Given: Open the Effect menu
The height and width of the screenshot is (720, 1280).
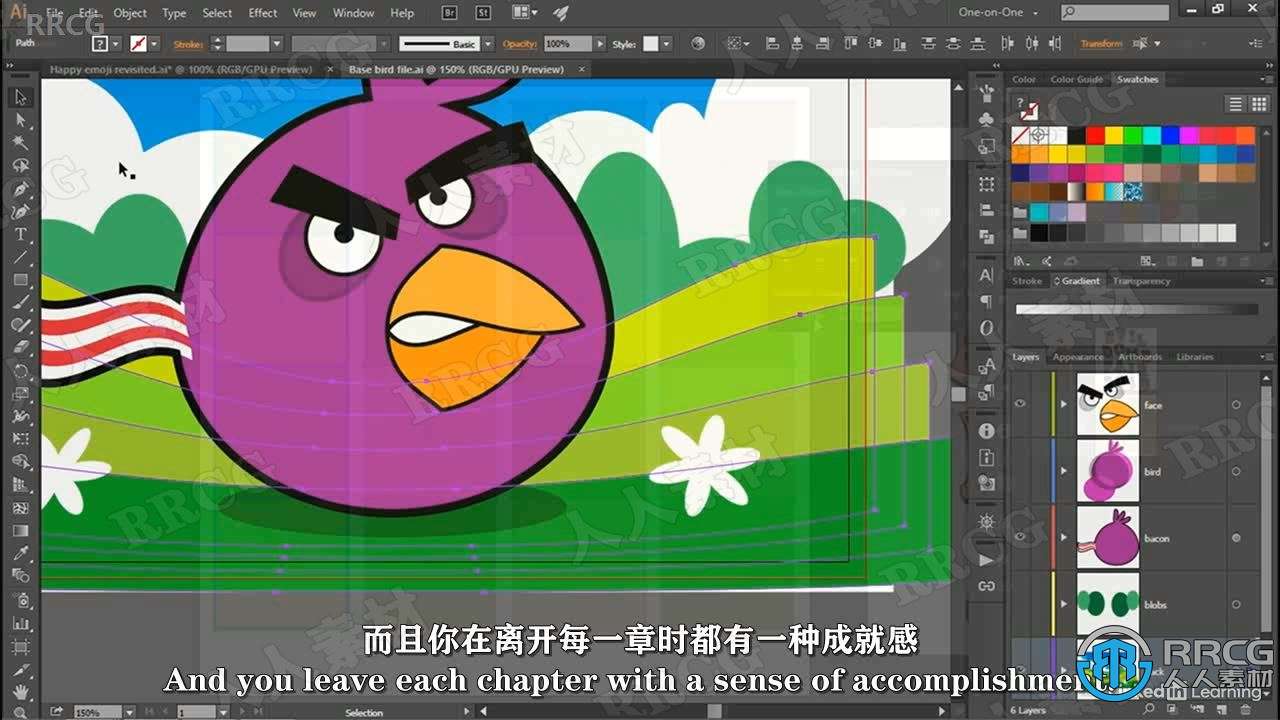Looking at the screenshot, I should click(263, 13).
